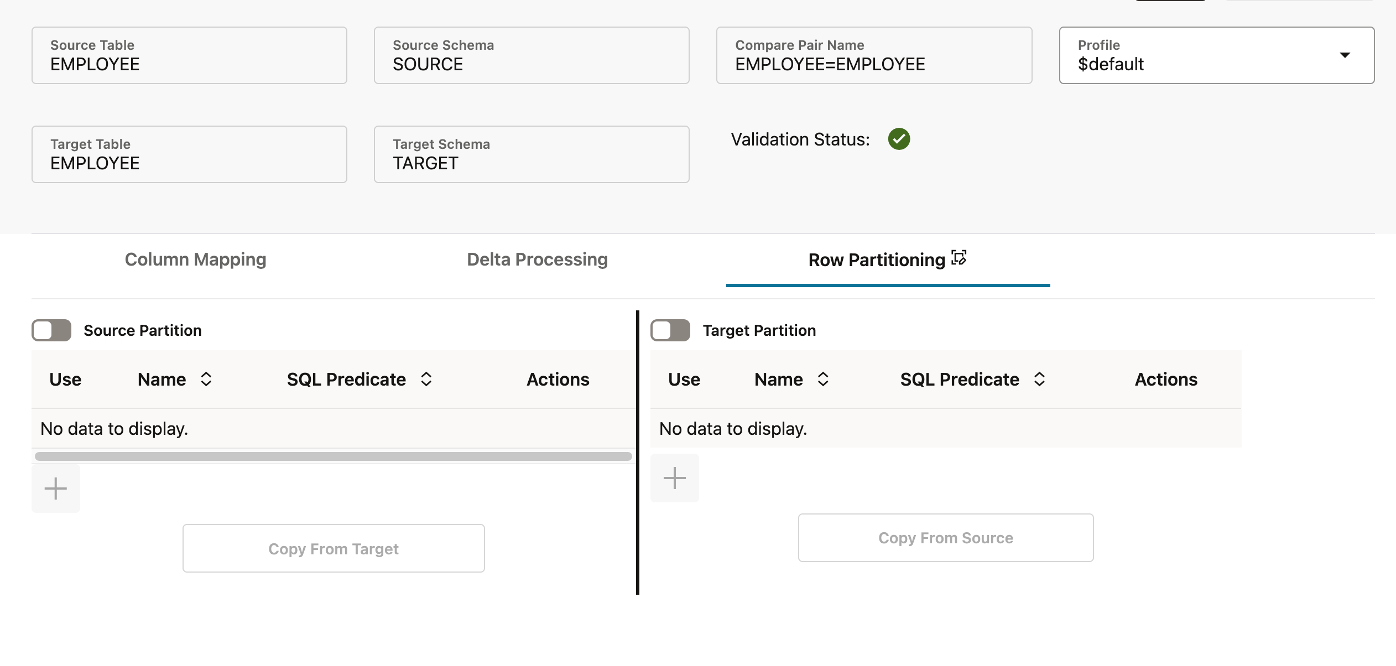Switch to the Column Mapping tab
This screenshot has height=666, width=1396.
[196, 260]
